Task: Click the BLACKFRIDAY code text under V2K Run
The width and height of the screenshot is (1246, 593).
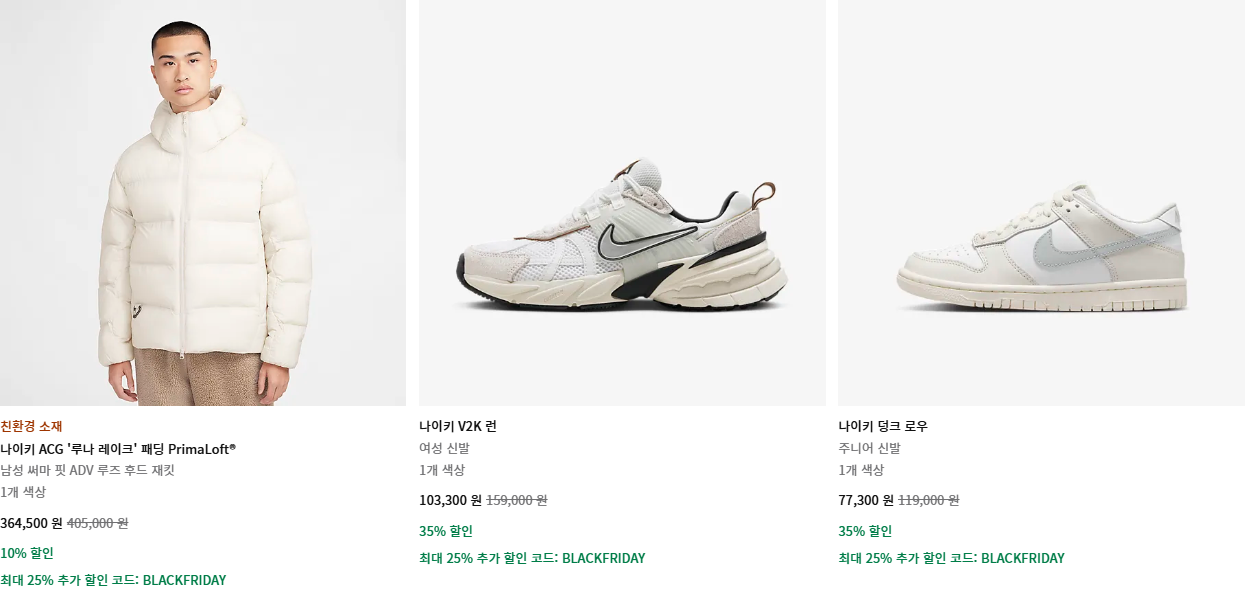Action: coord(603,558)
